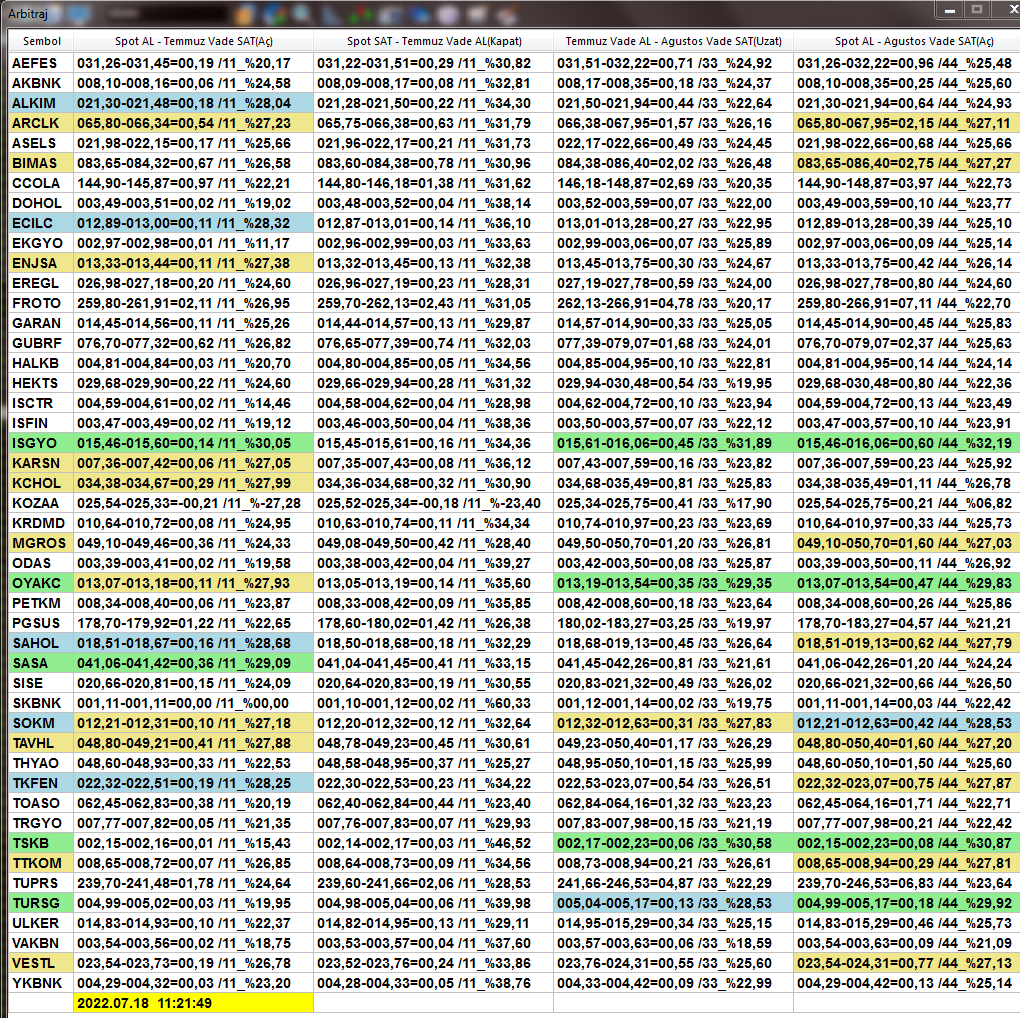Click the cell '008,09-008,17=00,08 /11_%32,81'
The width and height of the screenshot is (1020, 1018).
pyautogui.click(x=433, y=83)
